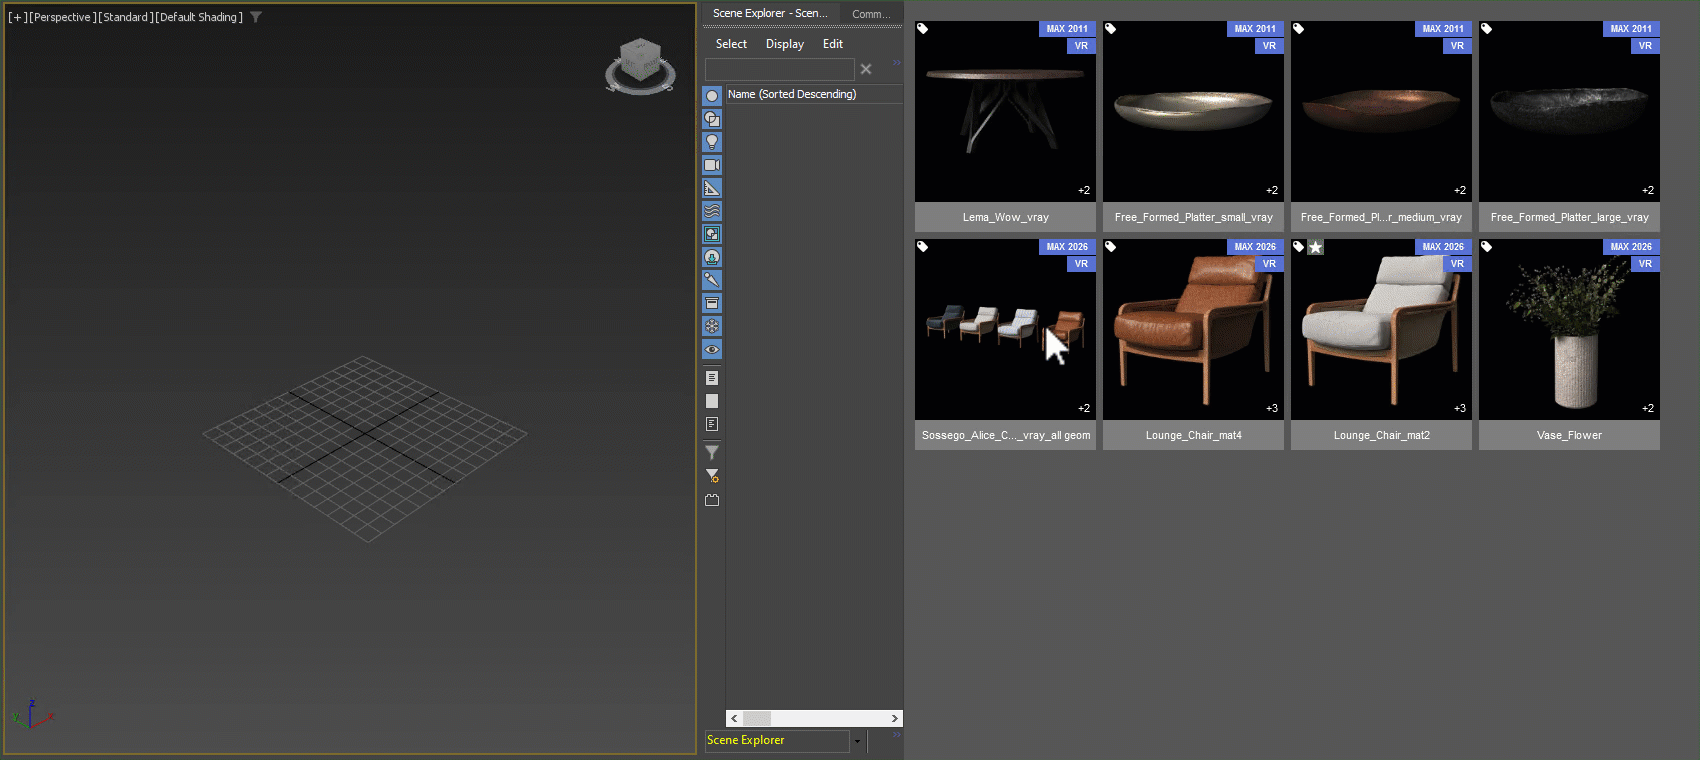Click the MAX 2011 badge on Lema_Wow_vray
This screenshot has height=760, width=1700.
pos(1067,29)
